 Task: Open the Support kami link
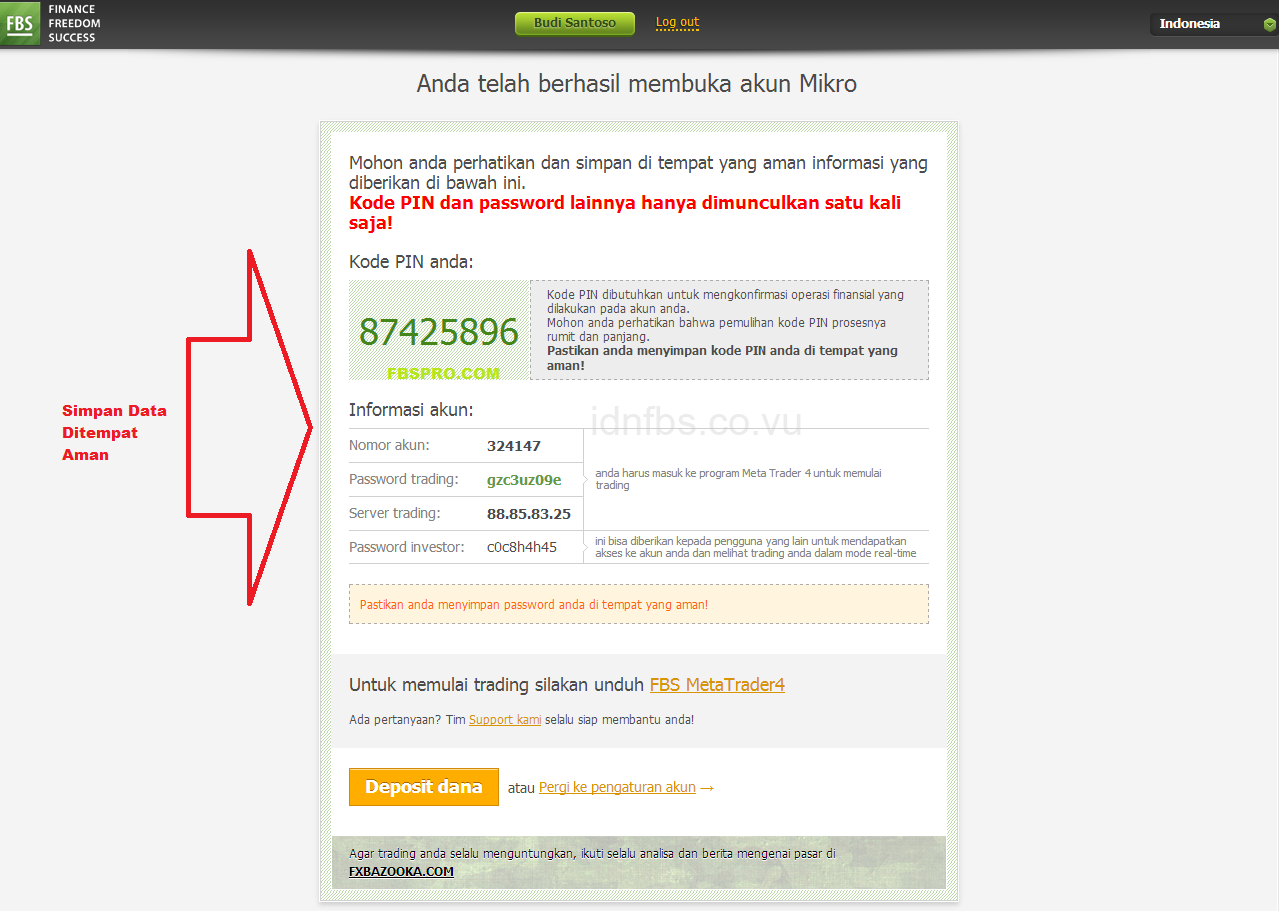[x=505, y=720]
